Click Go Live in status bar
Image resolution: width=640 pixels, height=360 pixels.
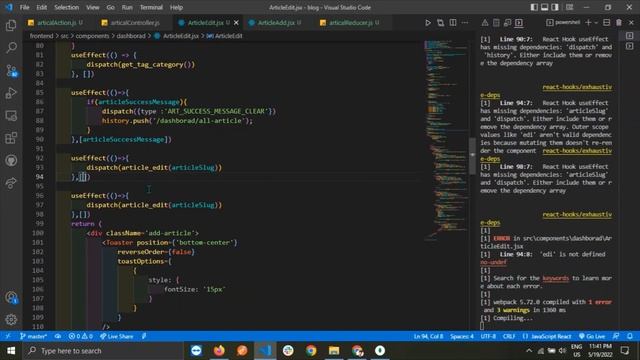[x=592, y=336]
